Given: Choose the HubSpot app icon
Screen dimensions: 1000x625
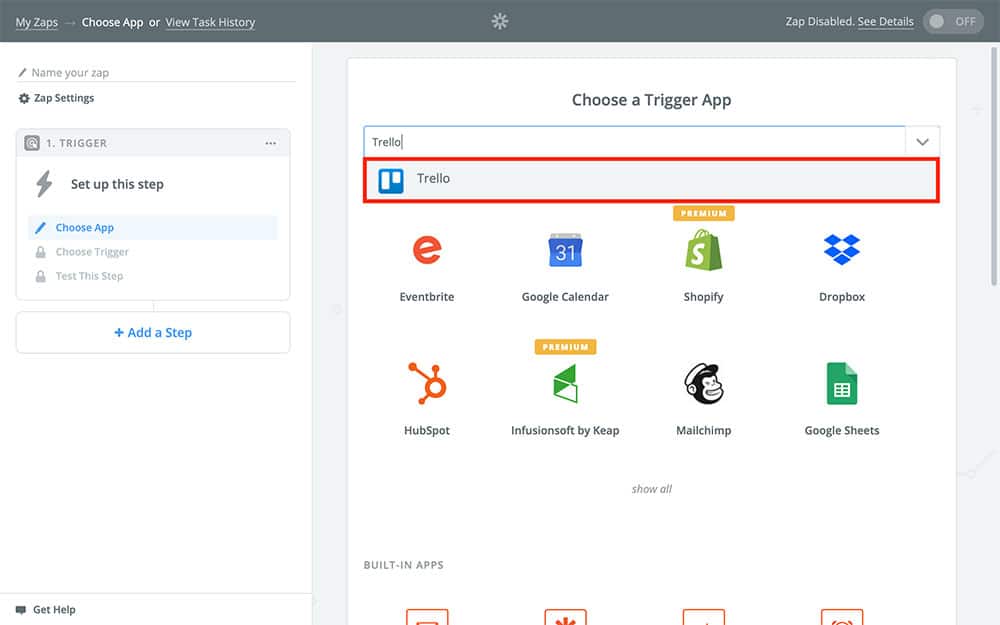Looking at the screenshot, I should tap(427, 384).
